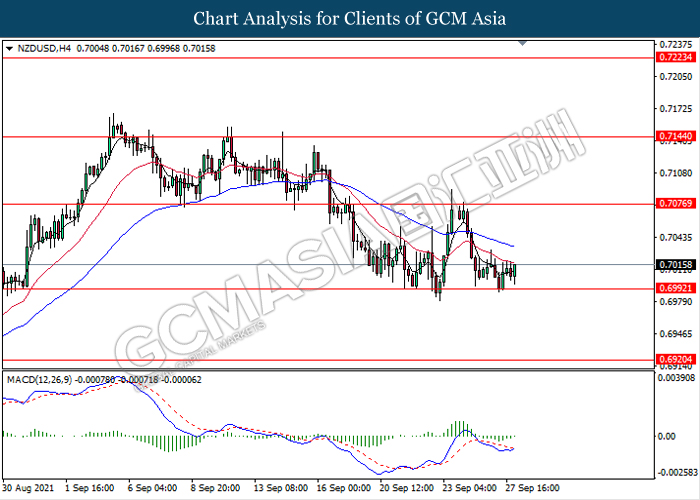
Task: Click the -0.002583 MACD axis value
Action: pyautogui.click(x=677, y=472)
